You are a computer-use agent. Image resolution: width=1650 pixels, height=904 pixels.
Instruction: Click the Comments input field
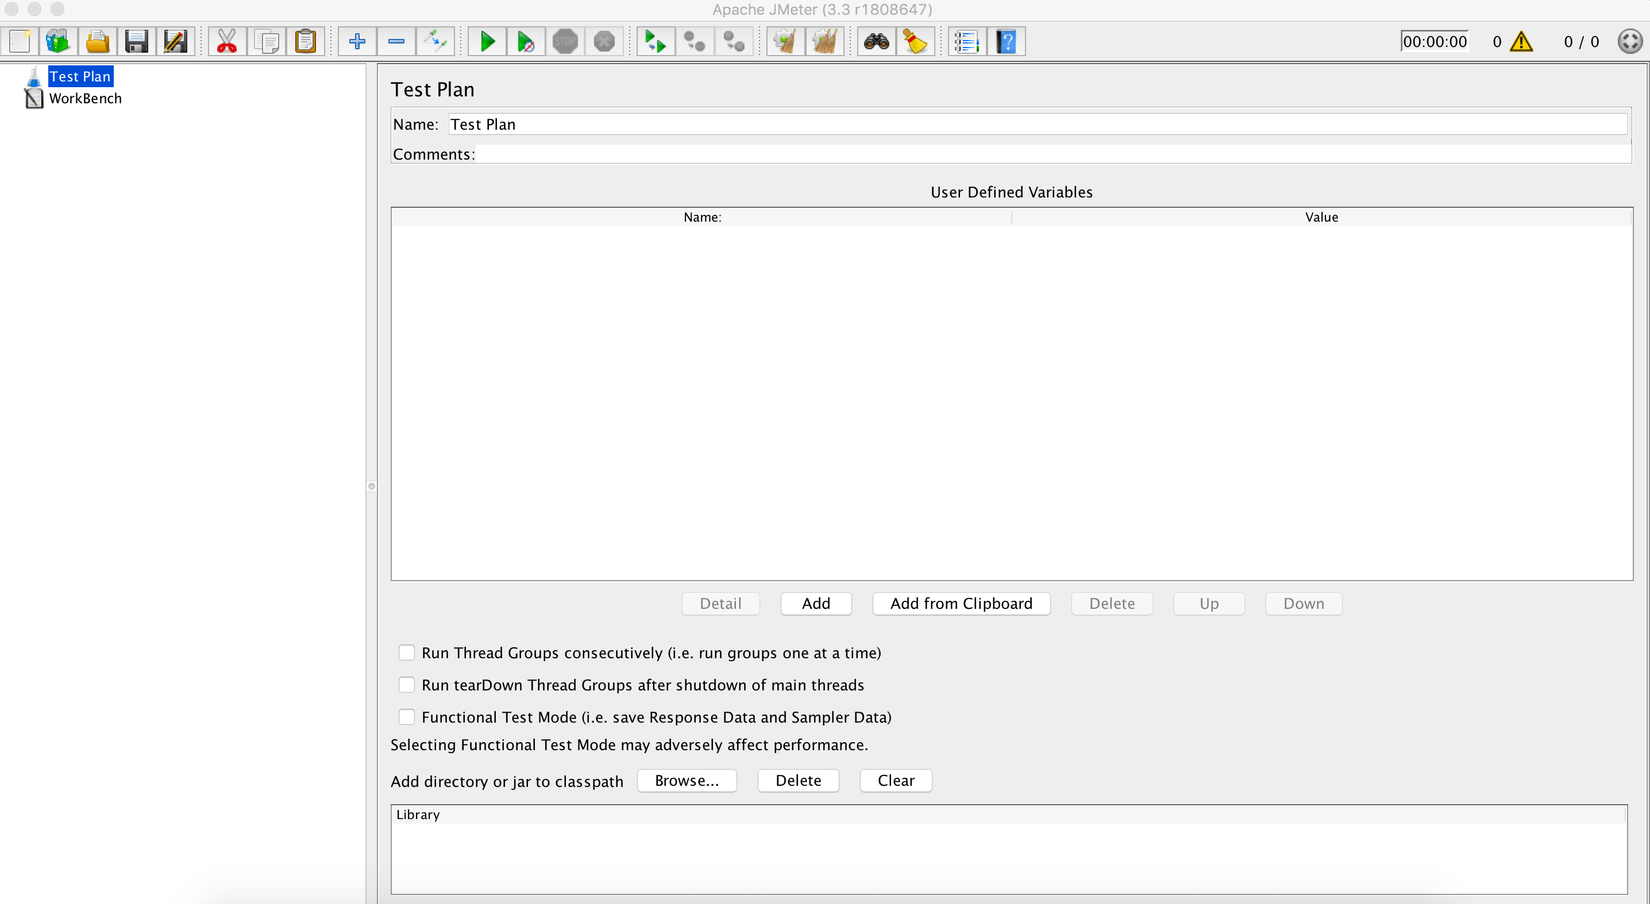pos(1053,154)
